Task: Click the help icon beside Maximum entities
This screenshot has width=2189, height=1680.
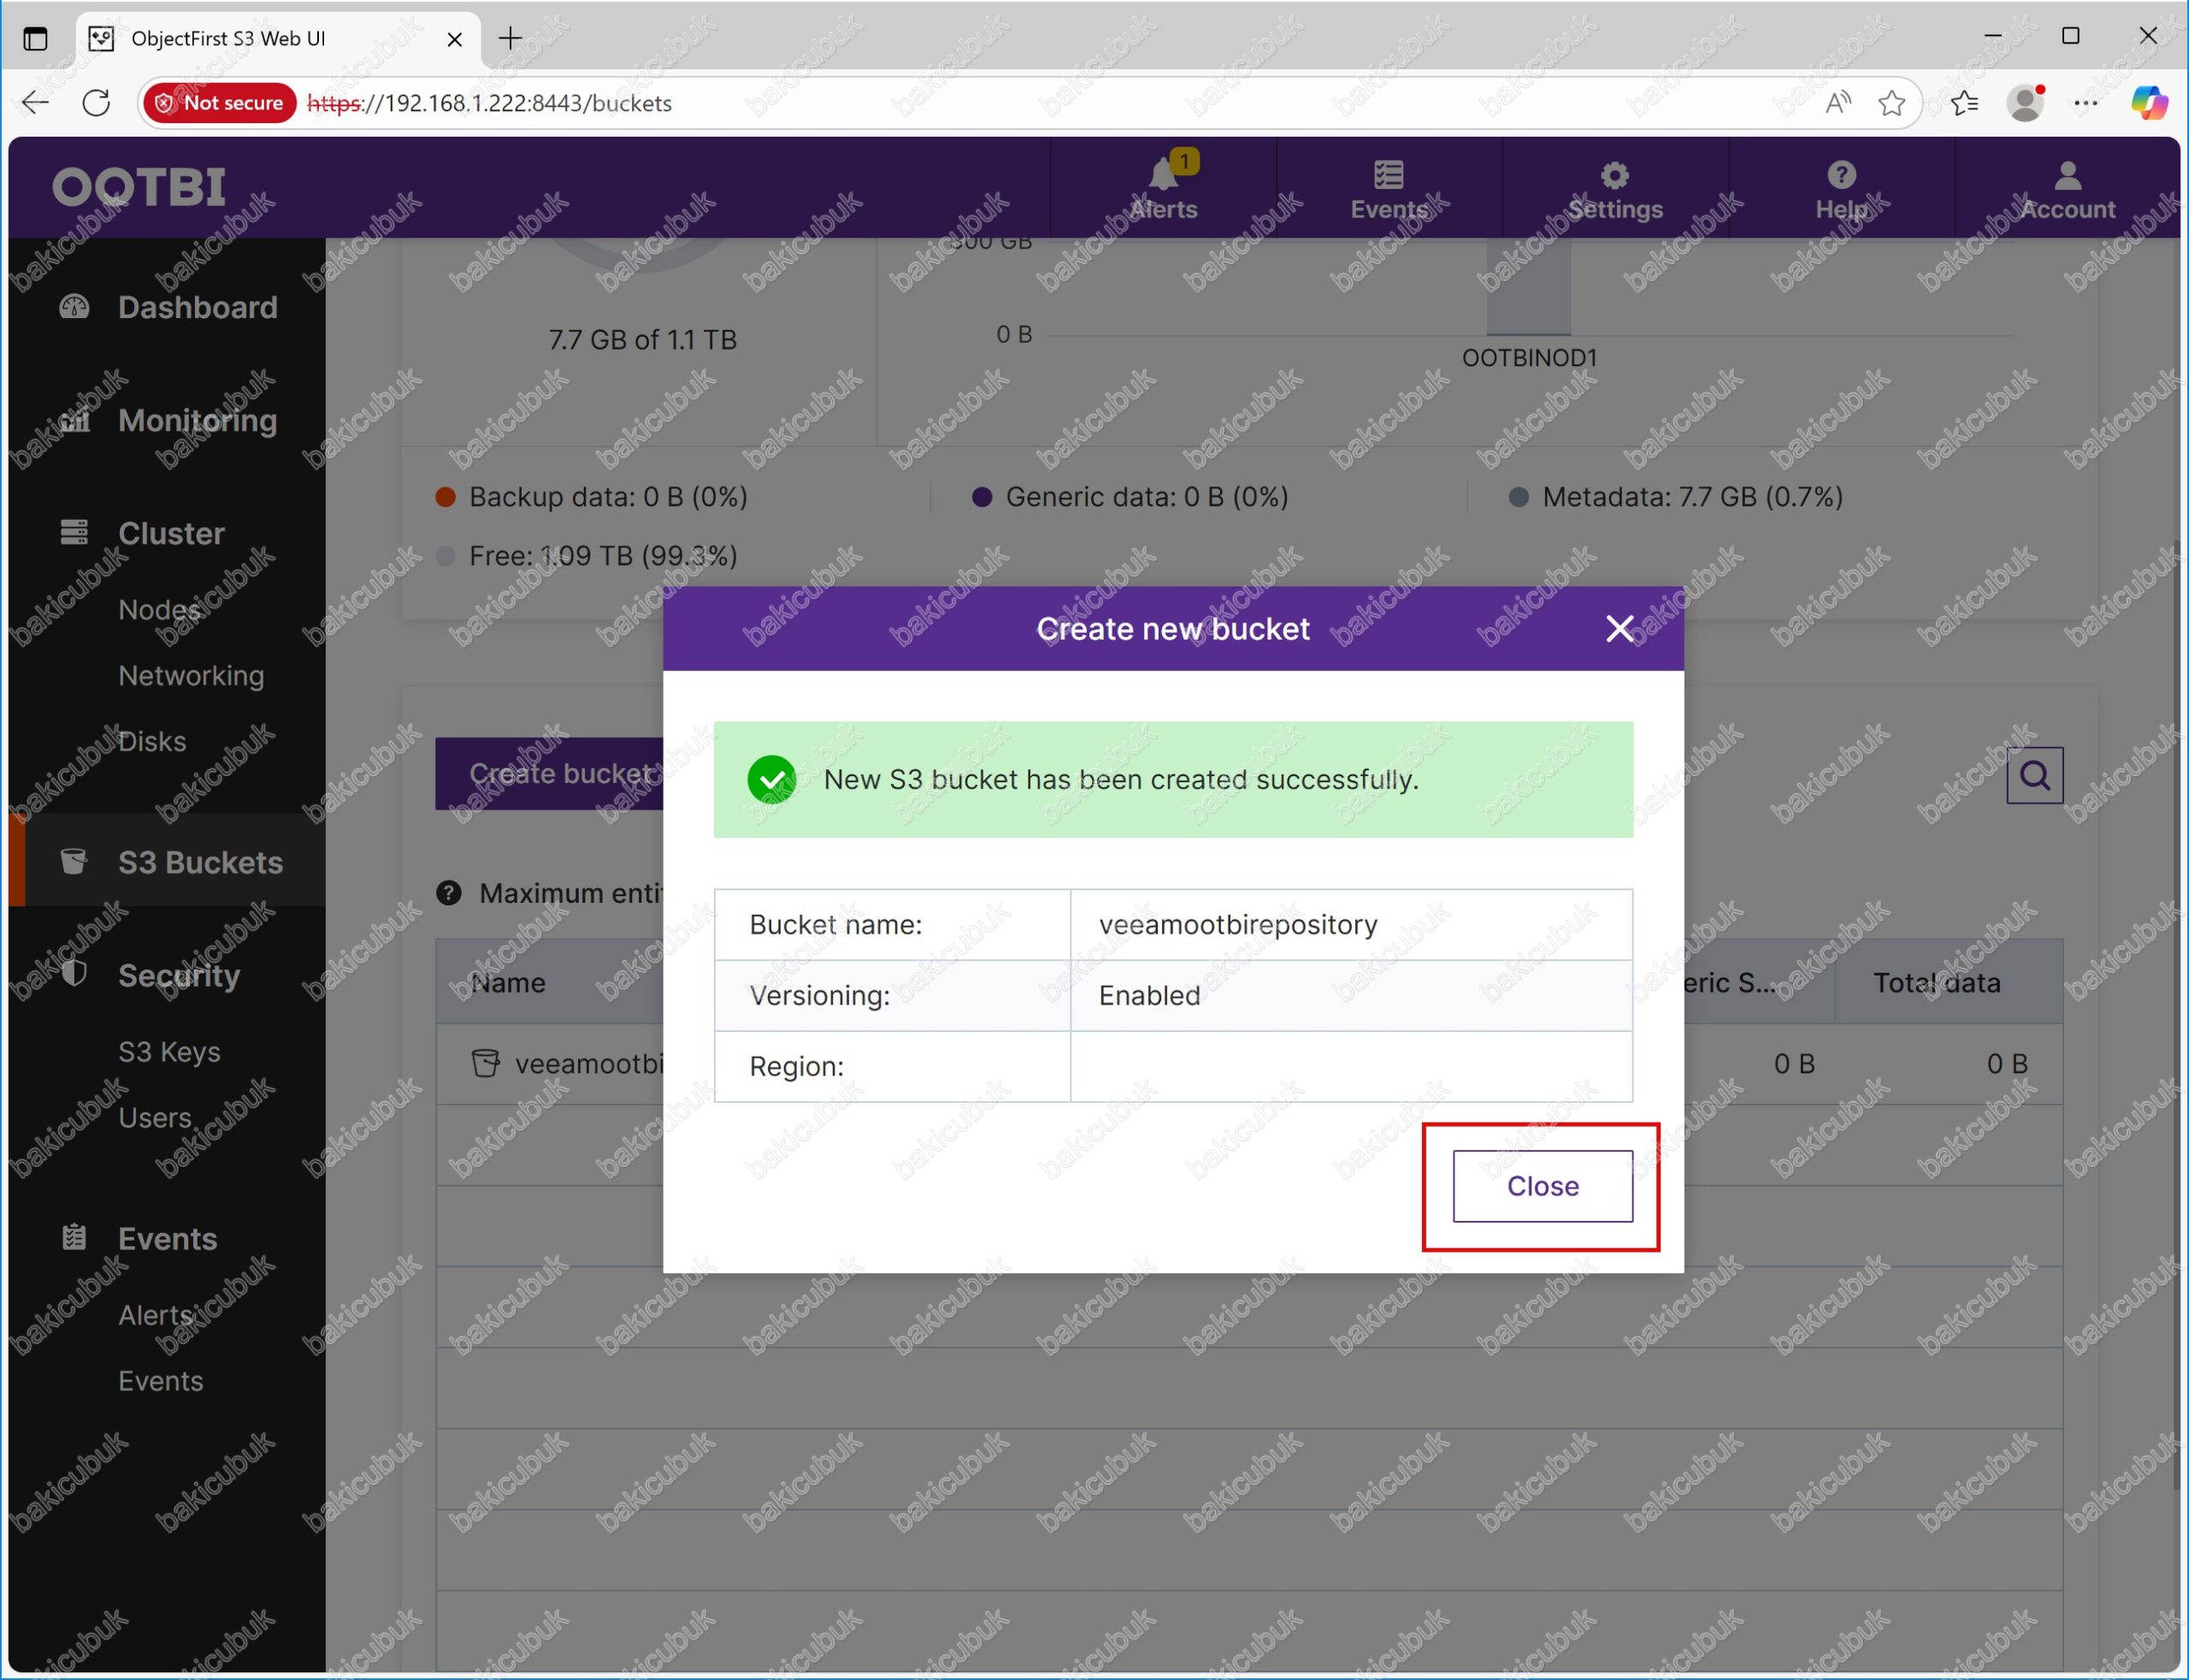Action: 449,892
